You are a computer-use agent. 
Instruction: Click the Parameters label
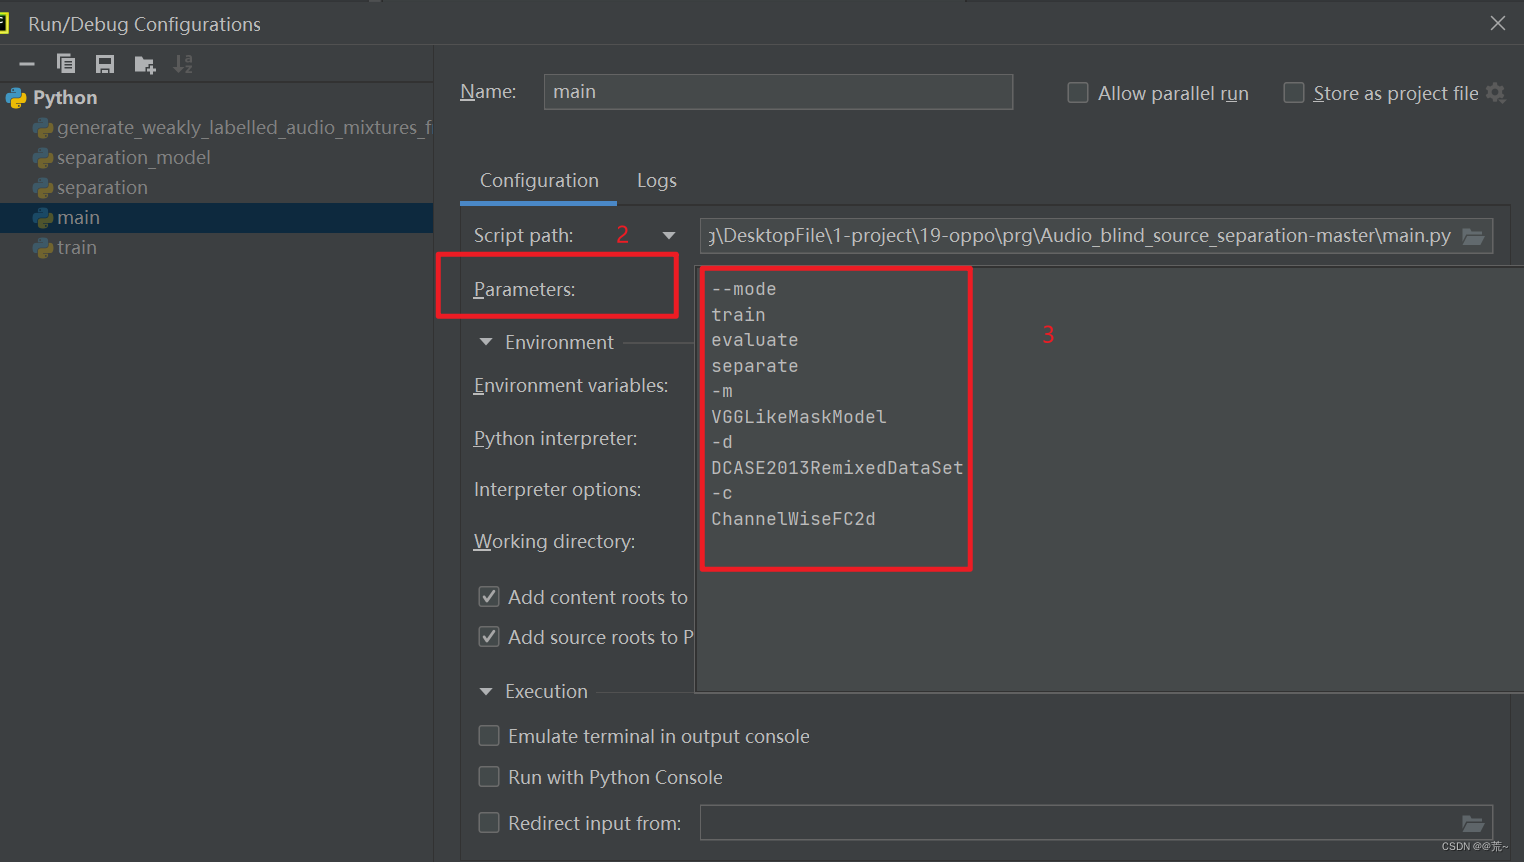524,289
